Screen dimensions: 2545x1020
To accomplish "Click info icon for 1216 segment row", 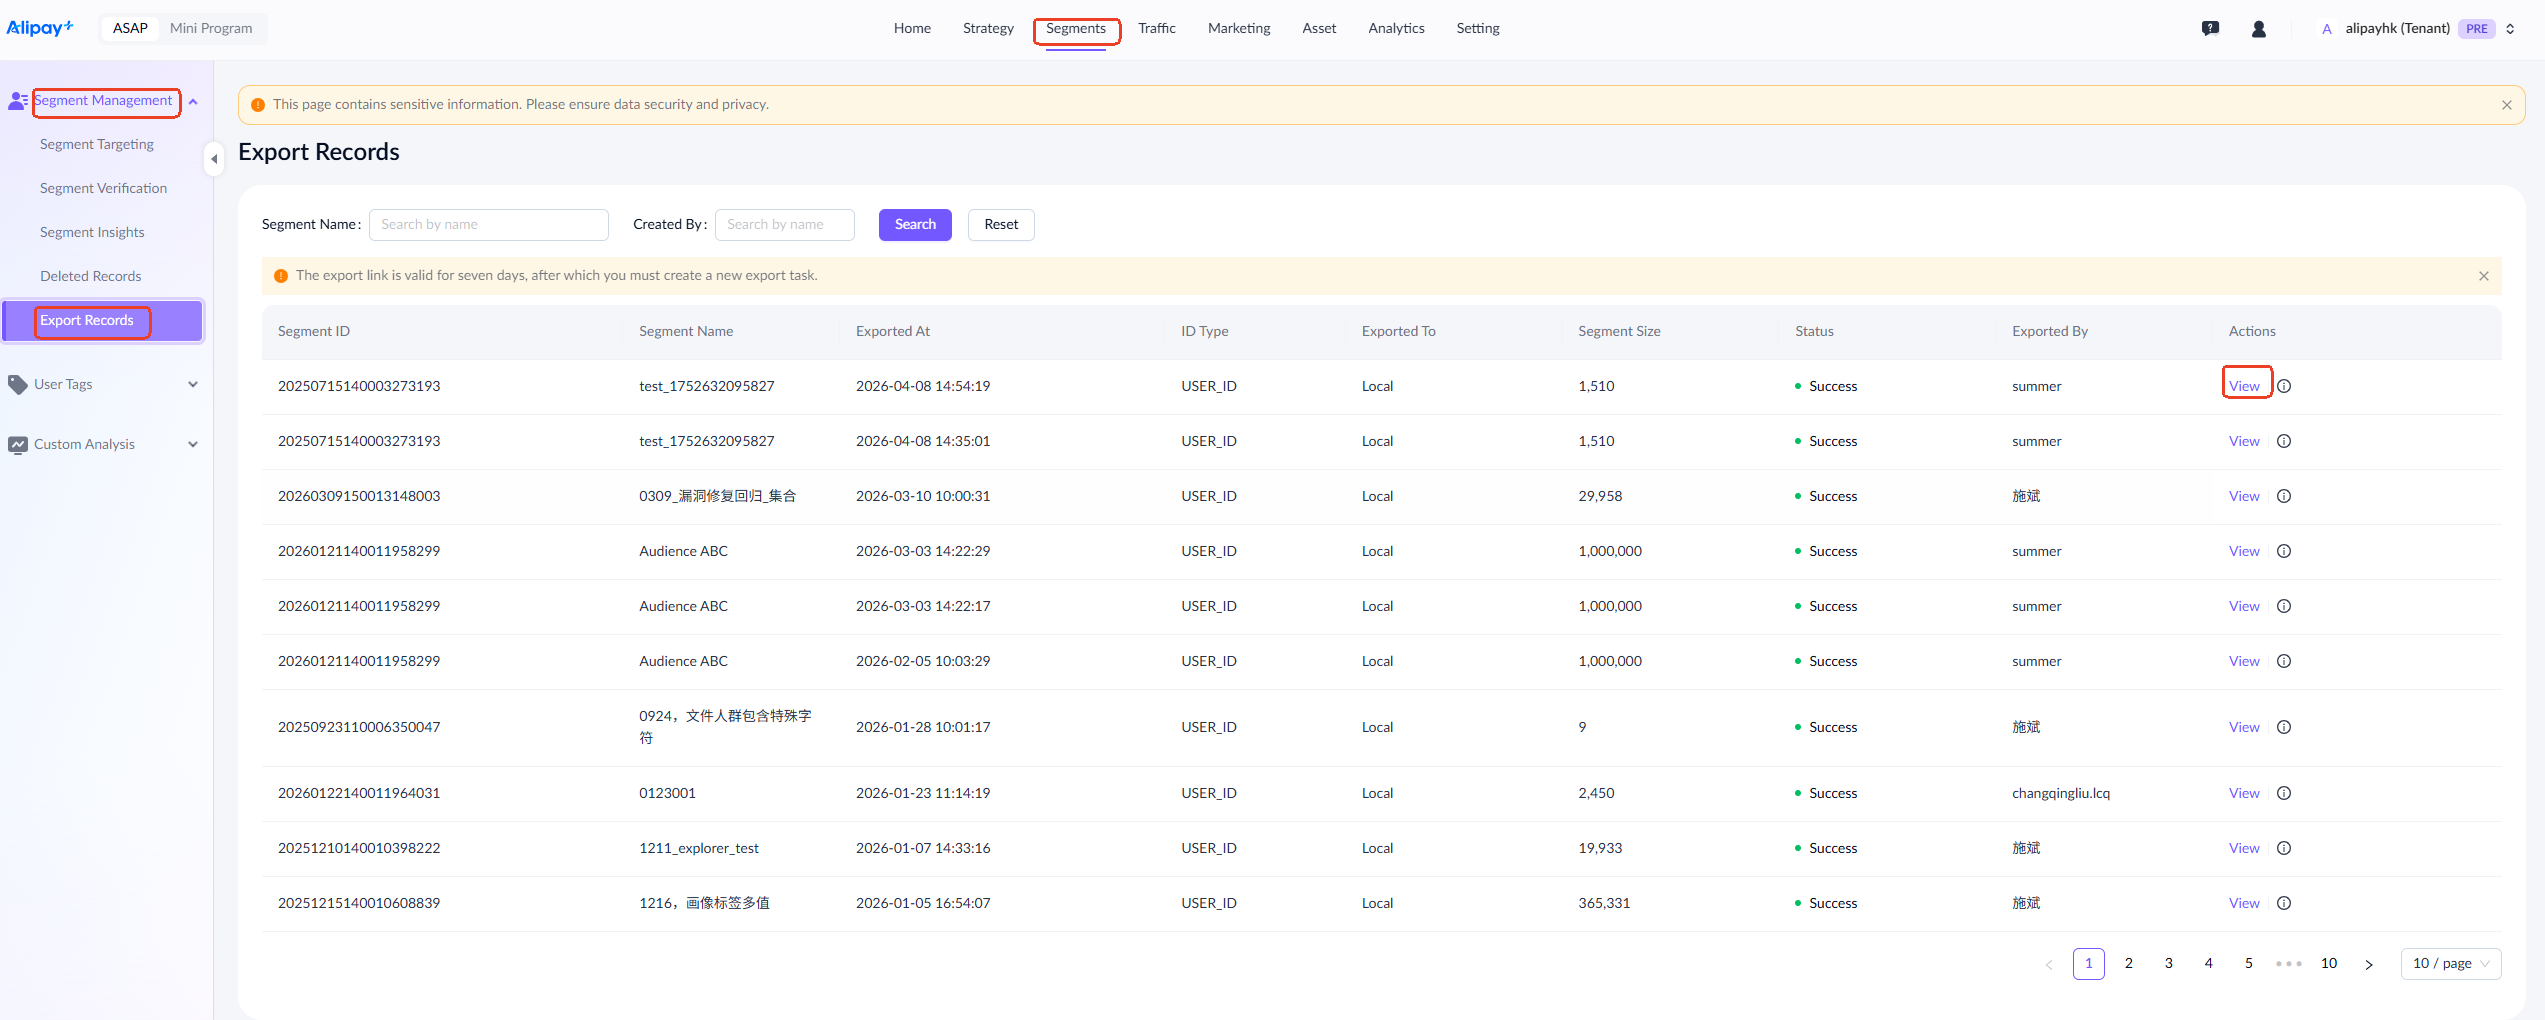I will click(x=2284, y=903).
